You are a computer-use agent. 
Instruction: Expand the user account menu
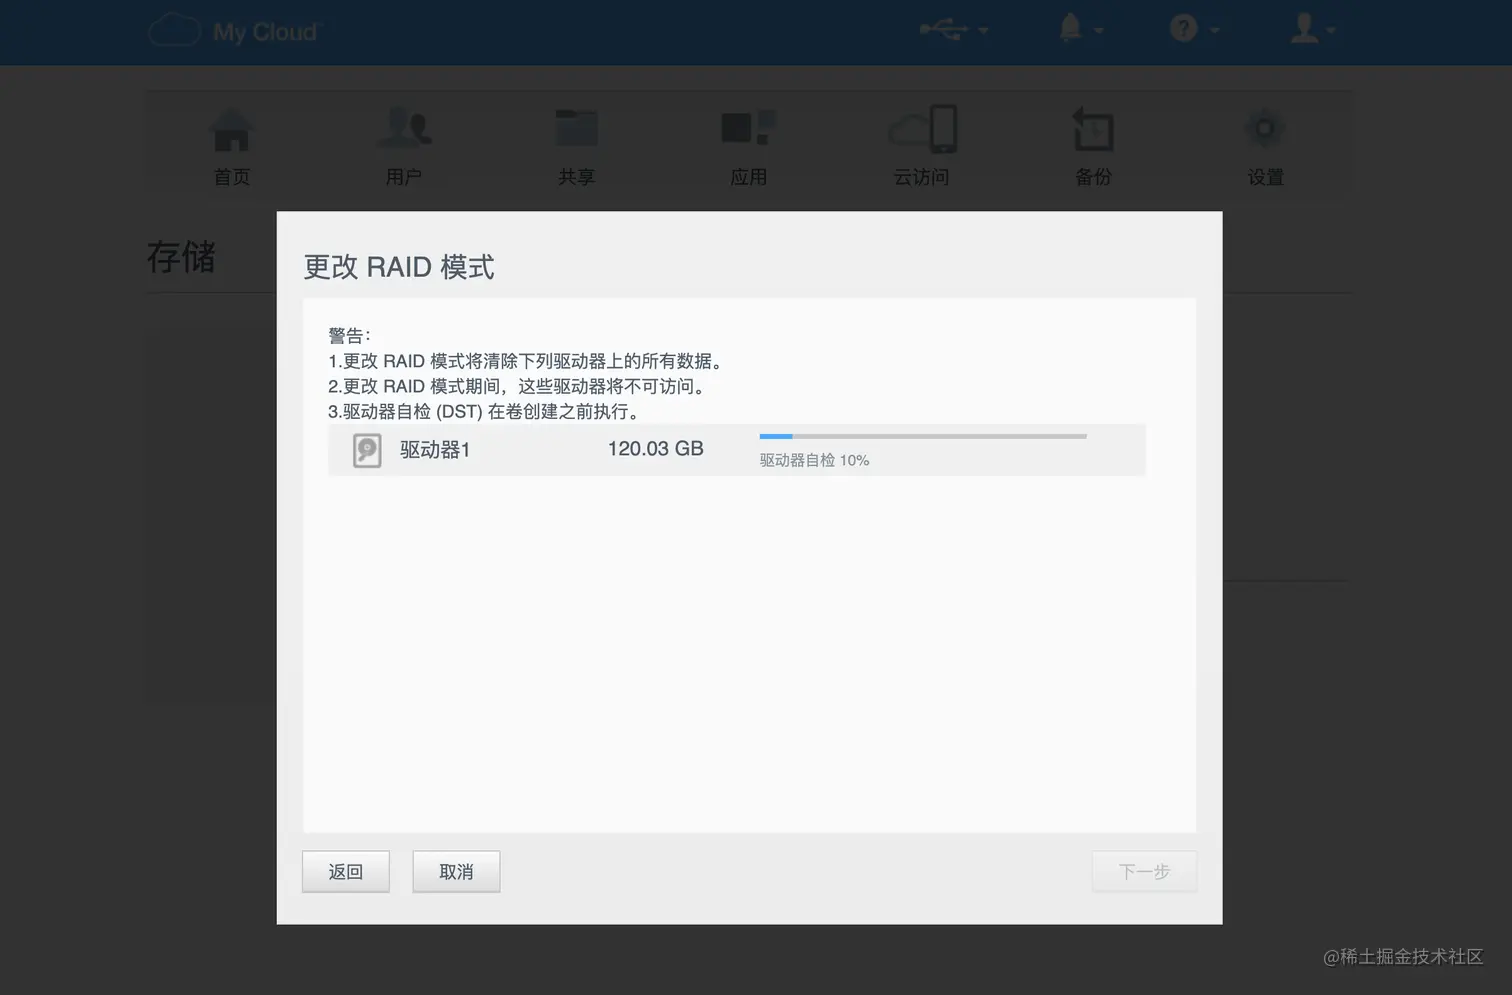click(x=1310, y=30)
